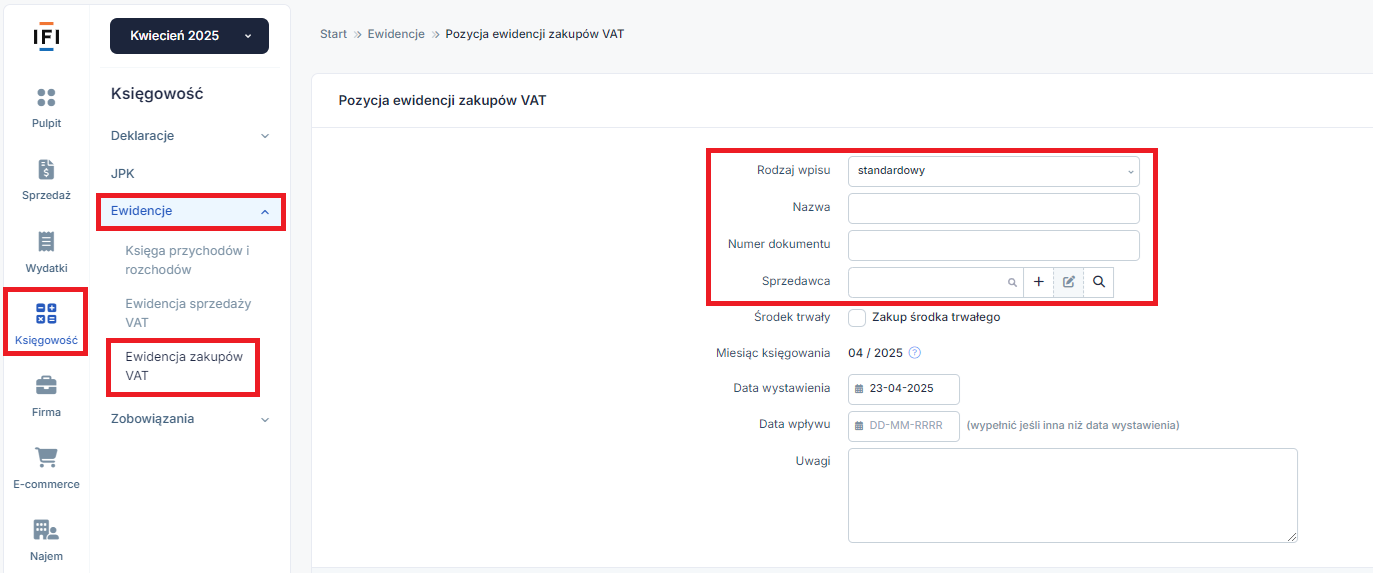Open the Pulpit dashboard icon
The width and height of the screenshot is (1373, 573).
tap(46, 98)
